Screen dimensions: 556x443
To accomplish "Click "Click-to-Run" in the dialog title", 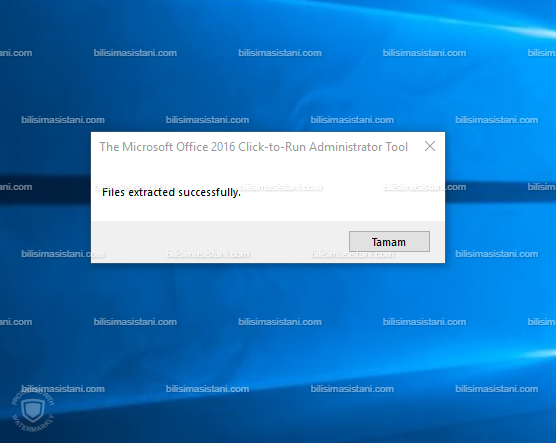I will click(x=272, y=147).
